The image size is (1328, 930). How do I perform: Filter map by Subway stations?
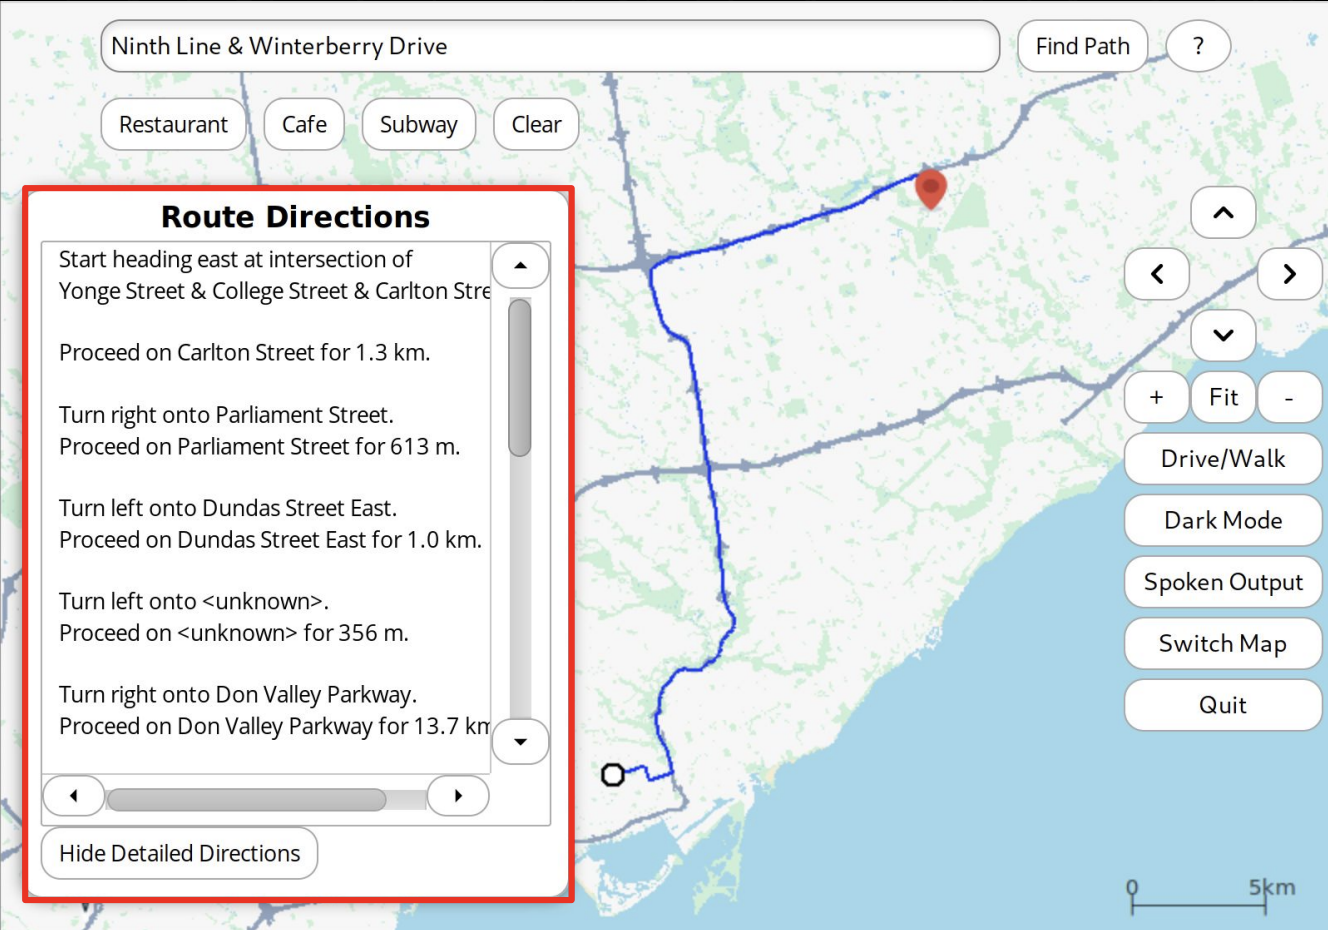click(x=418, y=124)
